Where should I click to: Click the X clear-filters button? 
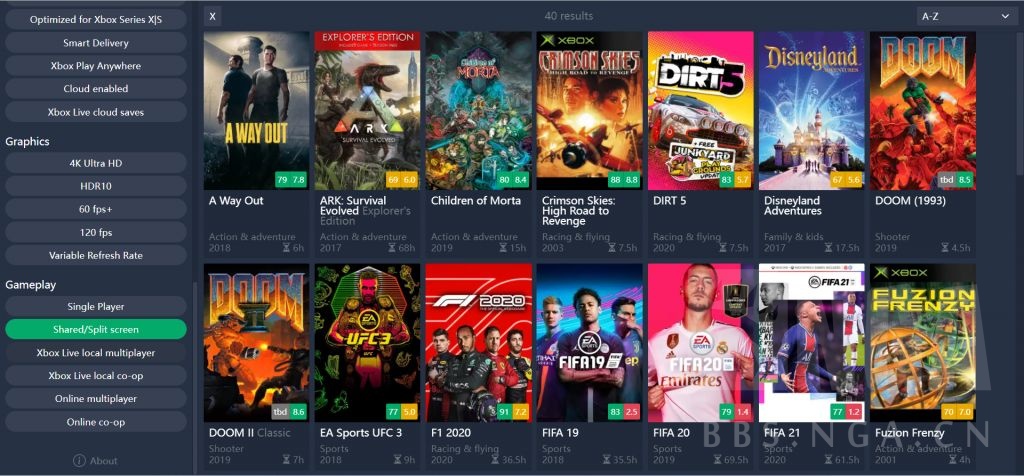[x=212, y=16]
